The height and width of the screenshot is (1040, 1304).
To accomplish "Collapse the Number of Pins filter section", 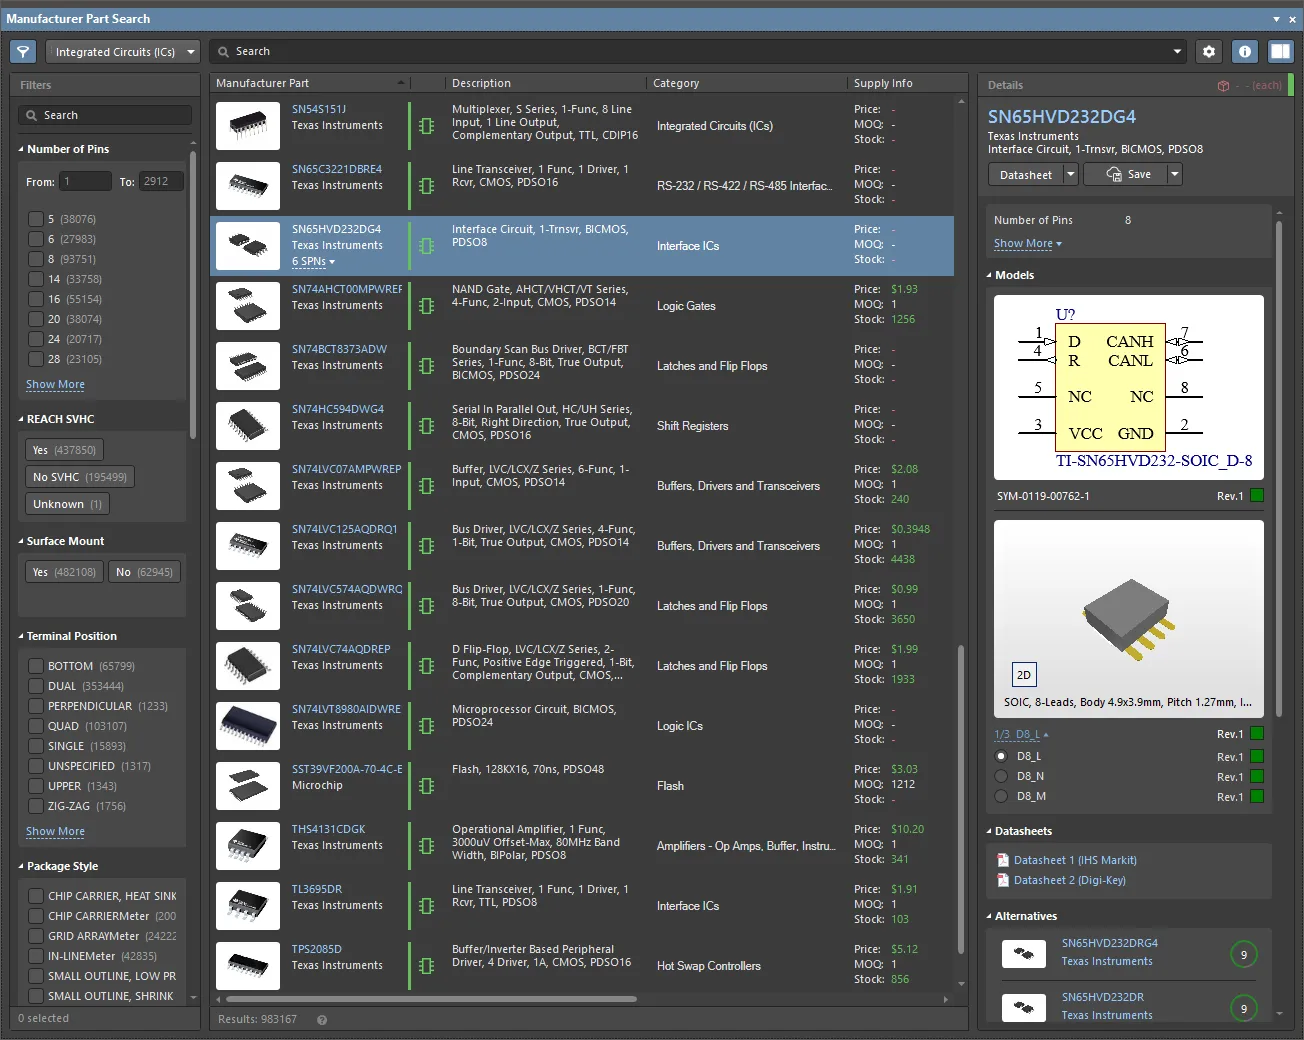I will click(x=21, y=149).
